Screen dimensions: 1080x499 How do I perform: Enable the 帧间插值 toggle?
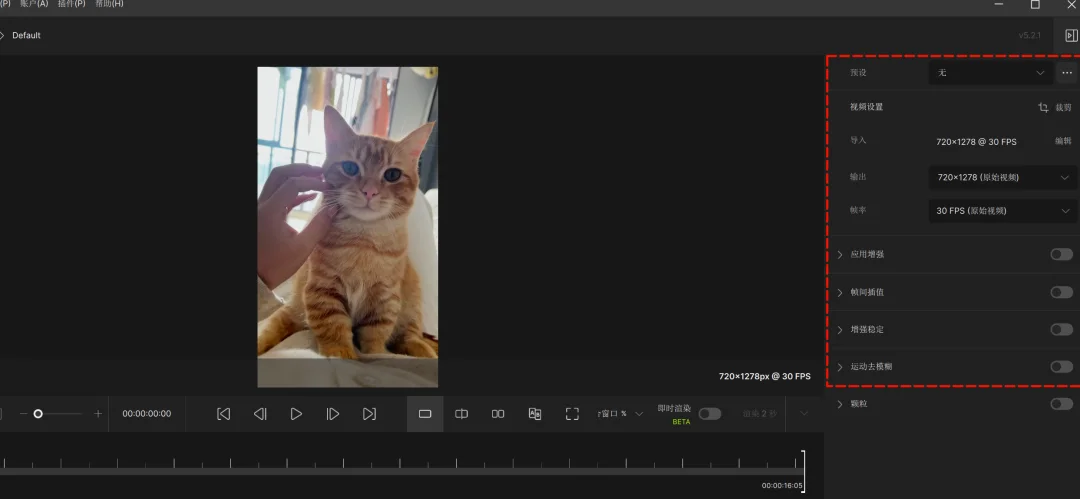pos(1061,292)
